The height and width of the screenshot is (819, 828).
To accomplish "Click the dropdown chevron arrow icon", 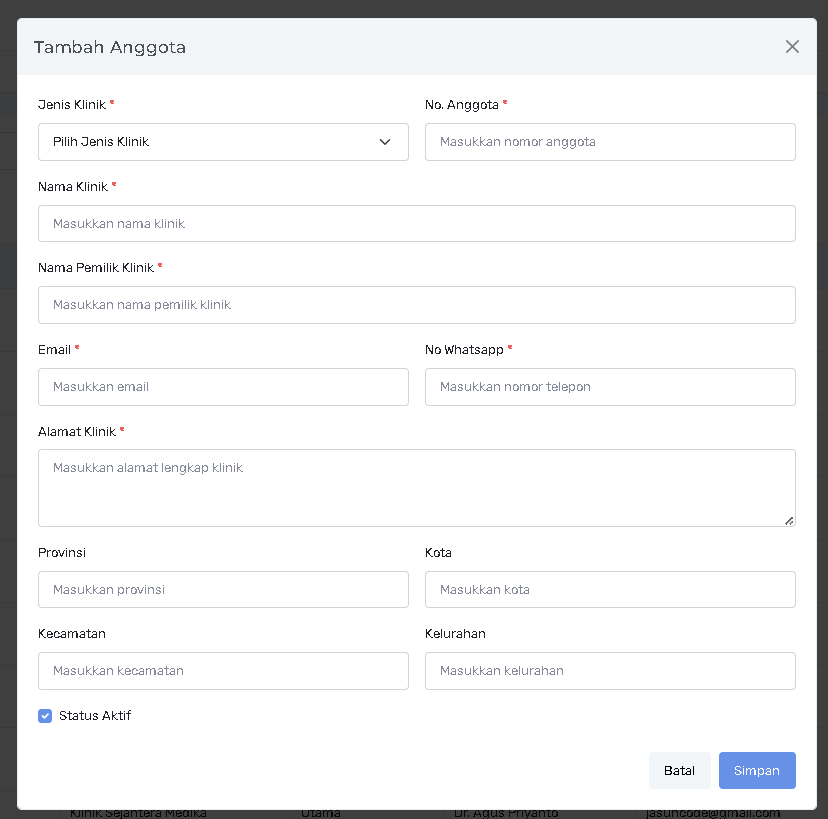I will click(385, 142).
